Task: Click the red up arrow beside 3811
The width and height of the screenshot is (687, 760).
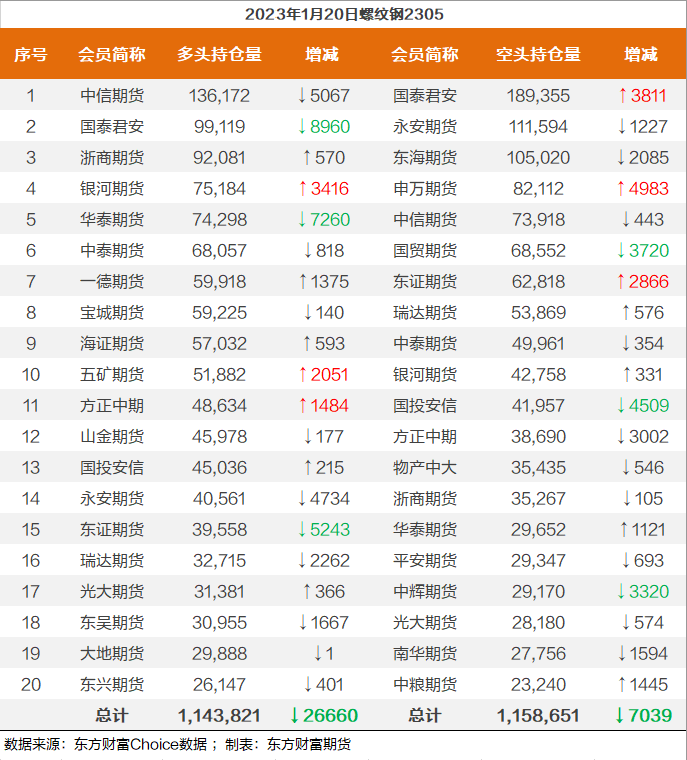Action: (x=623, y=96)
